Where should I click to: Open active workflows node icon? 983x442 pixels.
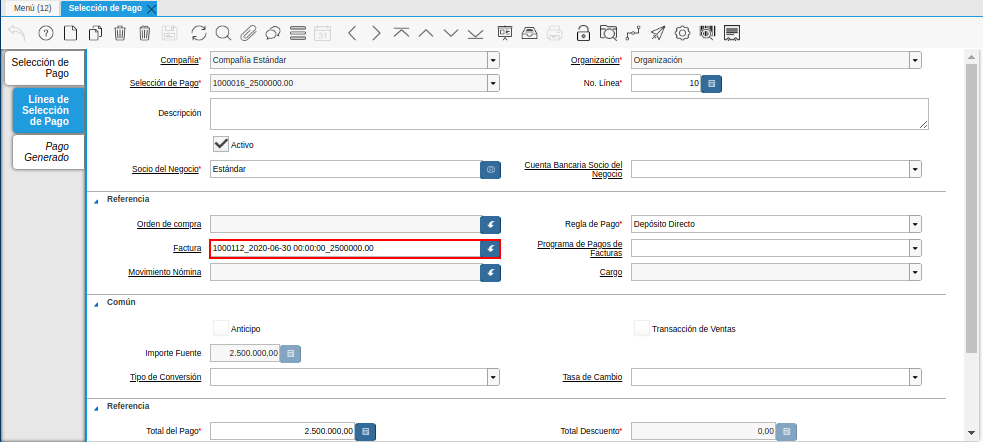tap(633, 33)
